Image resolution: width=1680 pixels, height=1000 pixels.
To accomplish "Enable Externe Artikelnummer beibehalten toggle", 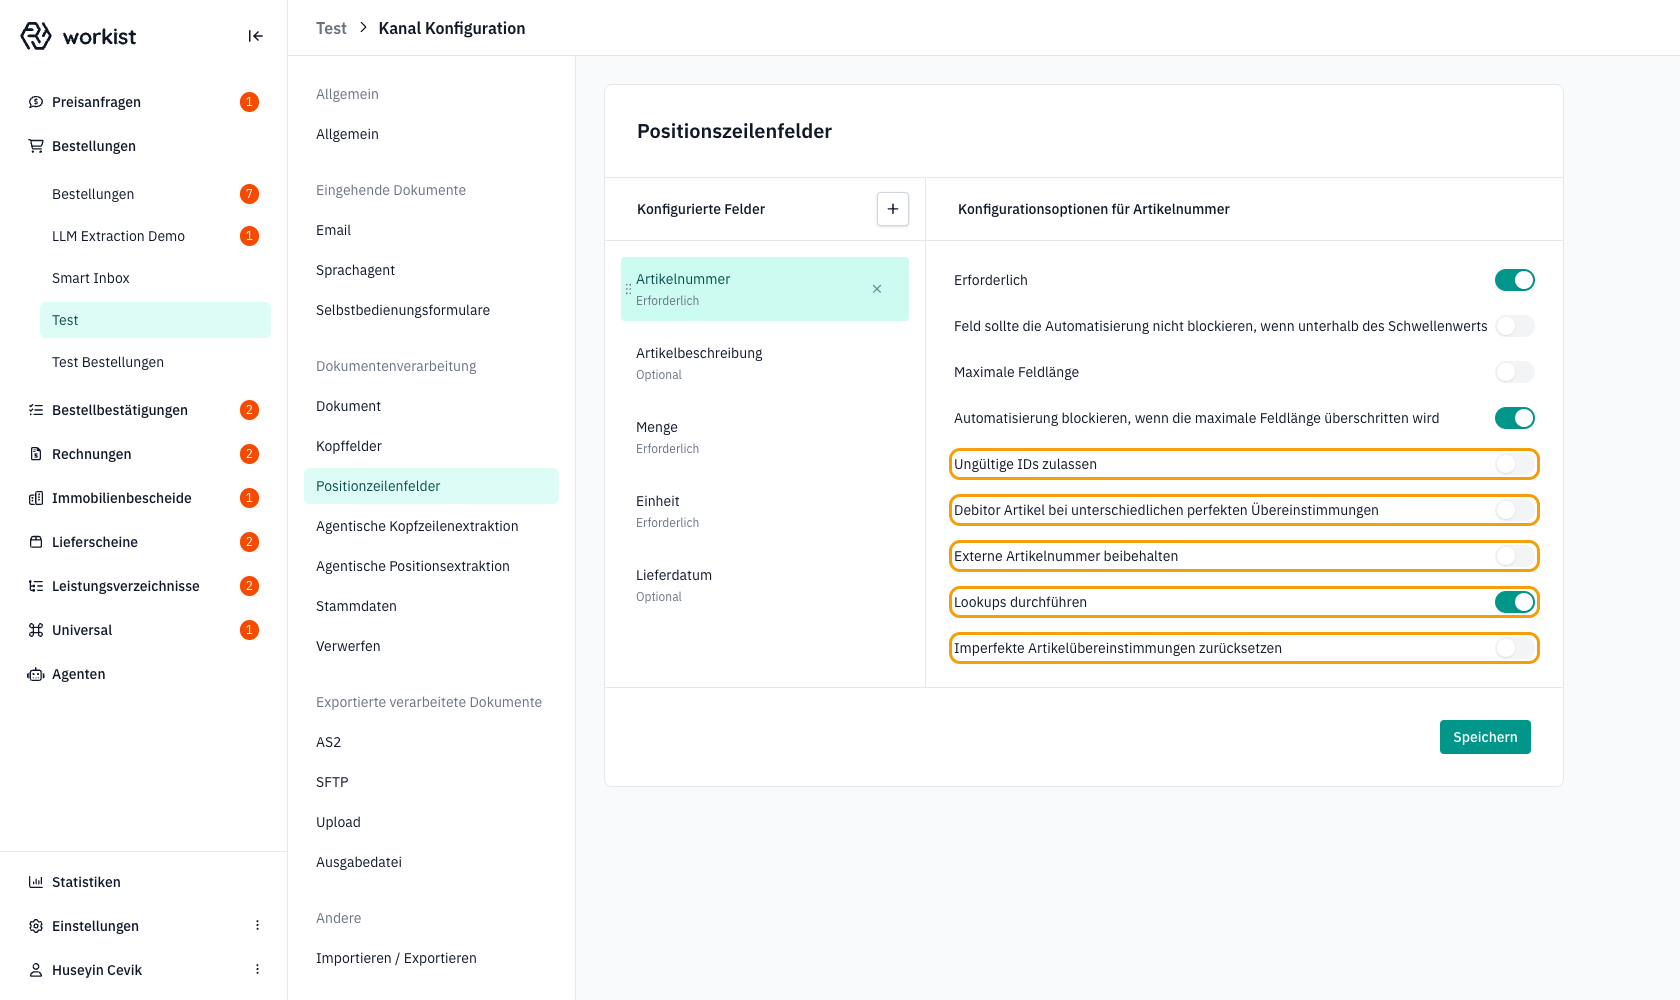I will (1515, 556).
